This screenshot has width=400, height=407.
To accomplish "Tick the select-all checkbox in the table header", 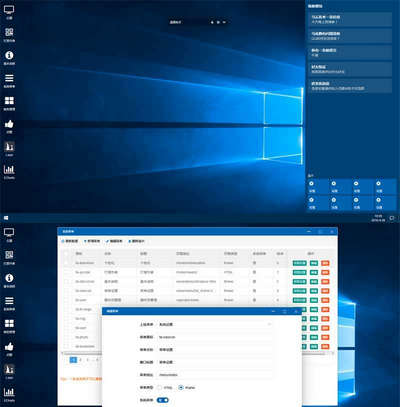I will click(66, 254).
